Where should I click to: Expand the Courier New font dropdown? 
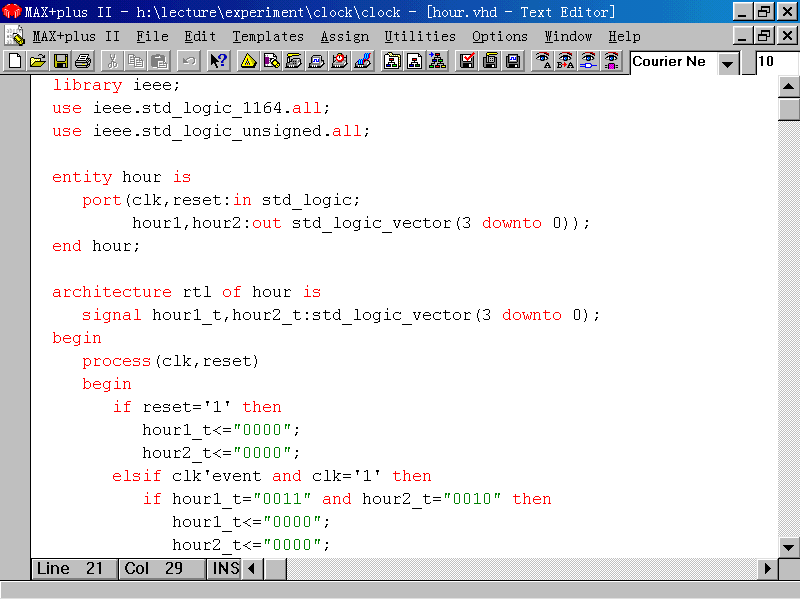coord(728,64)
